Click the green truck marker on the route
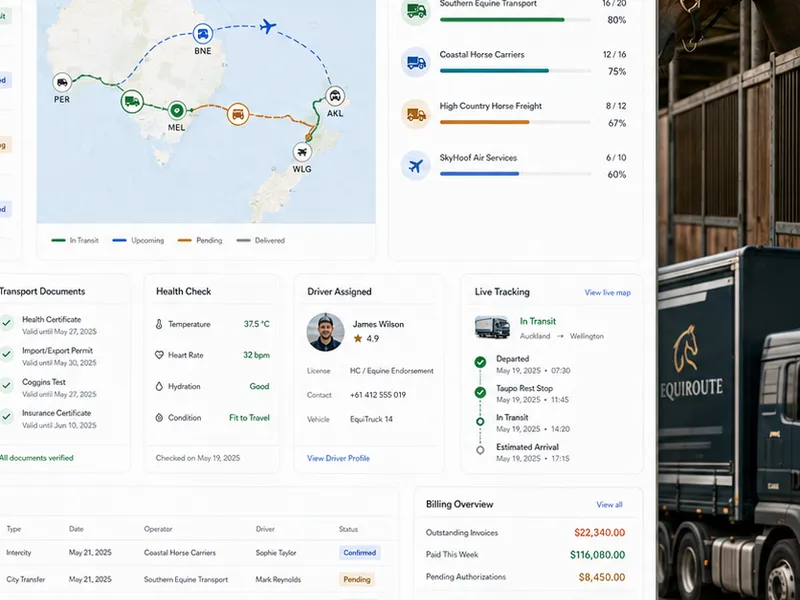800x600 pixels. click(x=132, y=102)
